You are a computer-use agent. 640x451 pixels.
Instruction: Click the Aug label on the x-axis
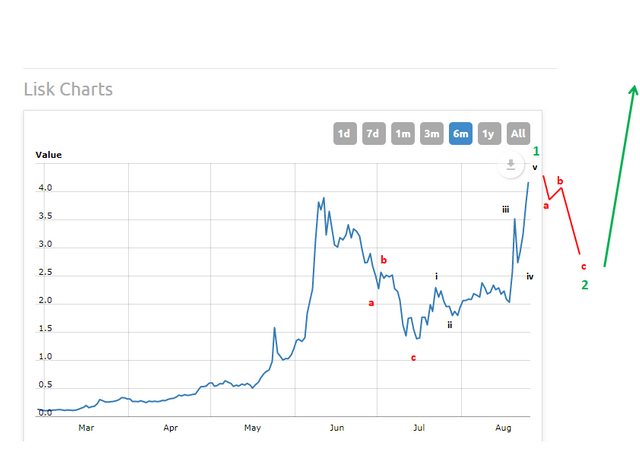coord(503,427)
